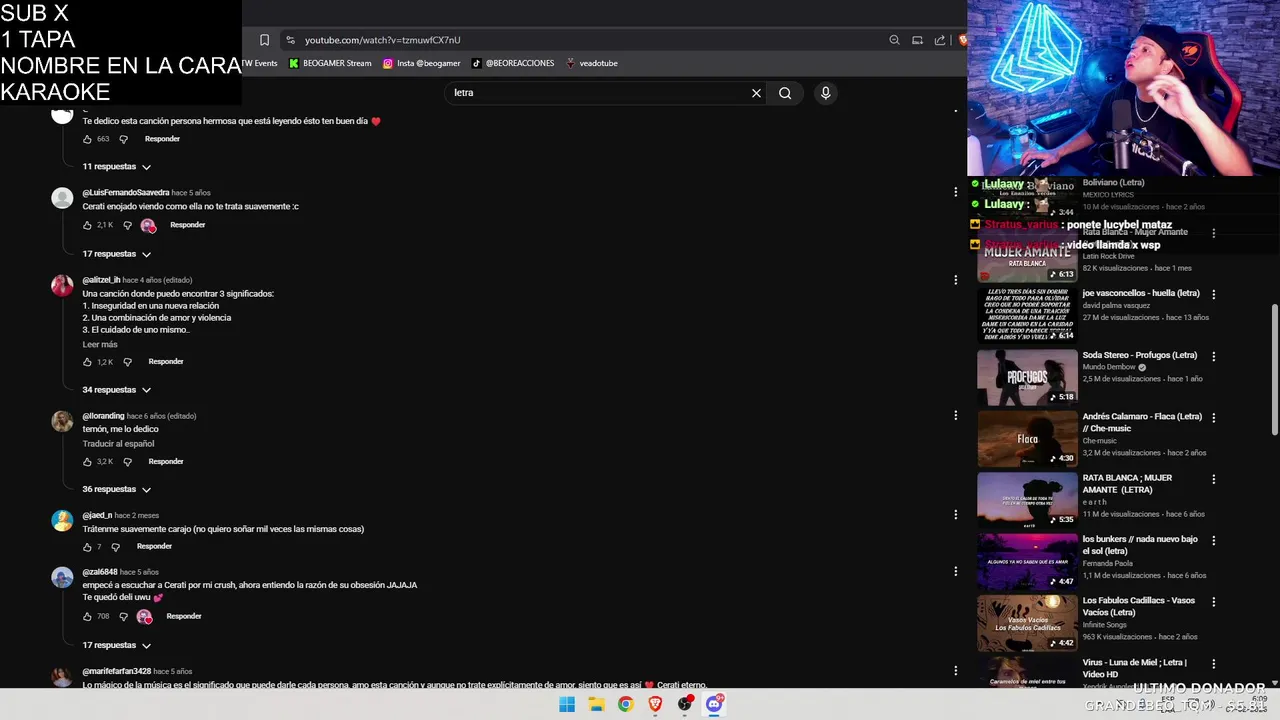Open the Insta @beogamer bookmark

[421, 63]
